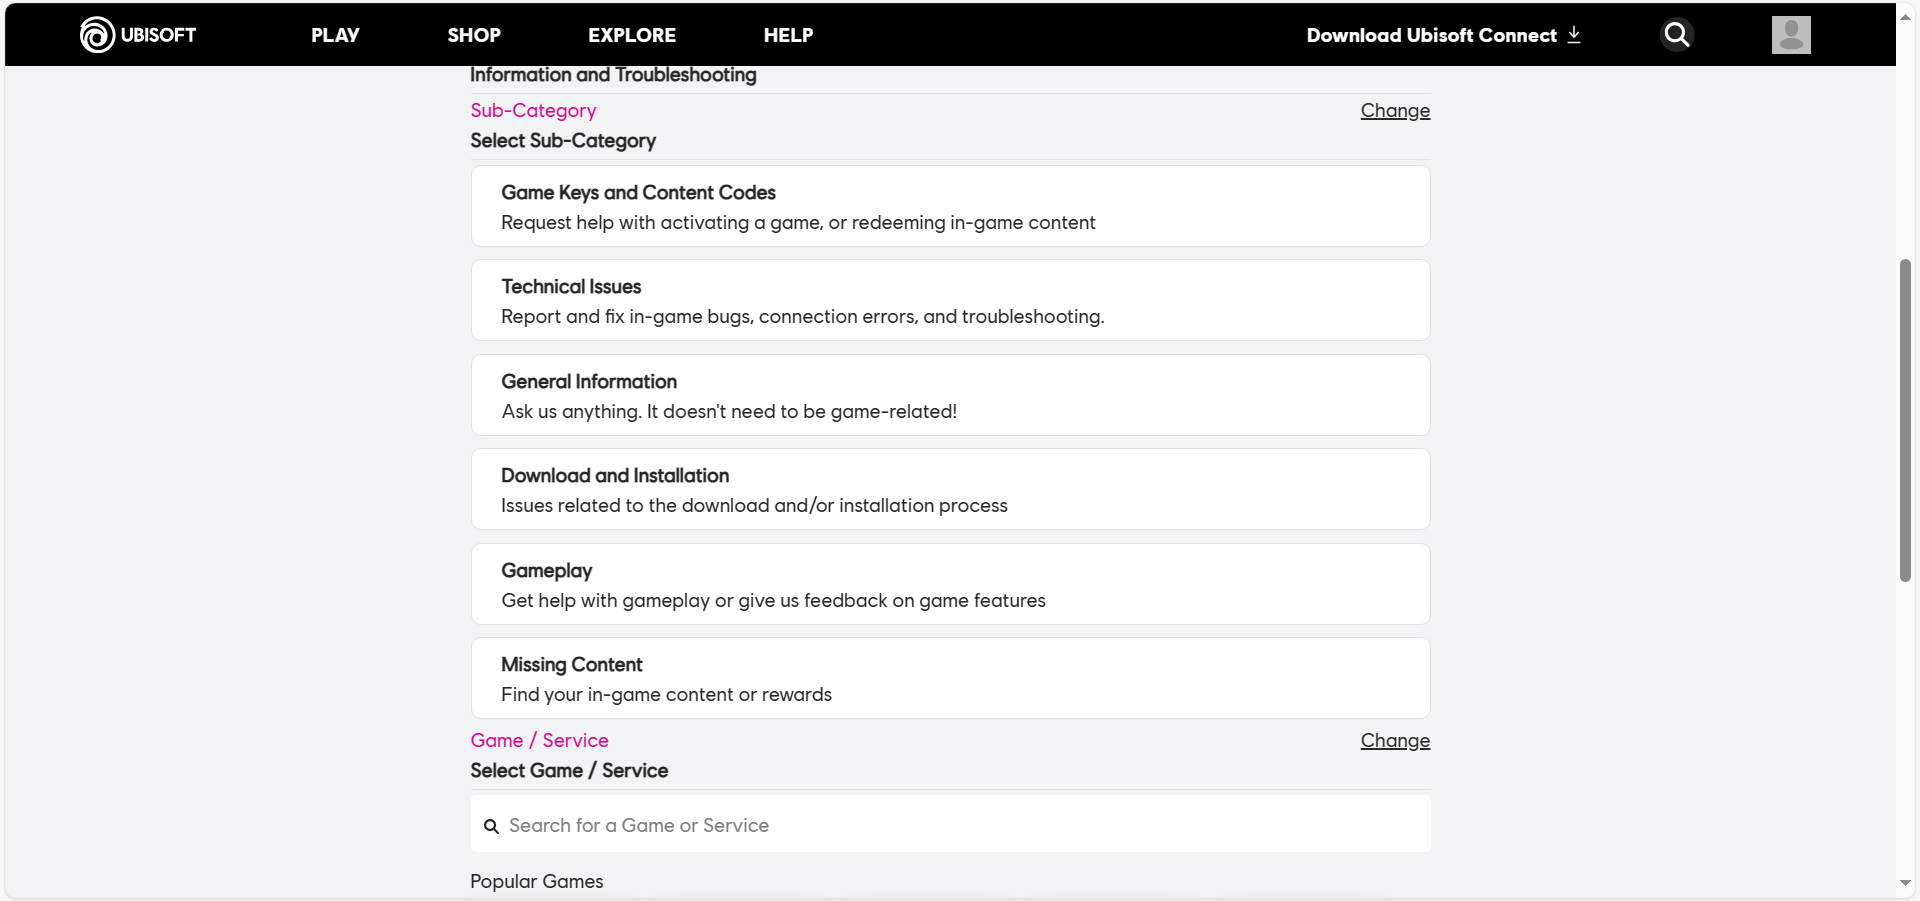Image resolution: width=1920 pixels, height=901 pixels.
Task: Choose the Missing Content option
Action: coord(950,679)
